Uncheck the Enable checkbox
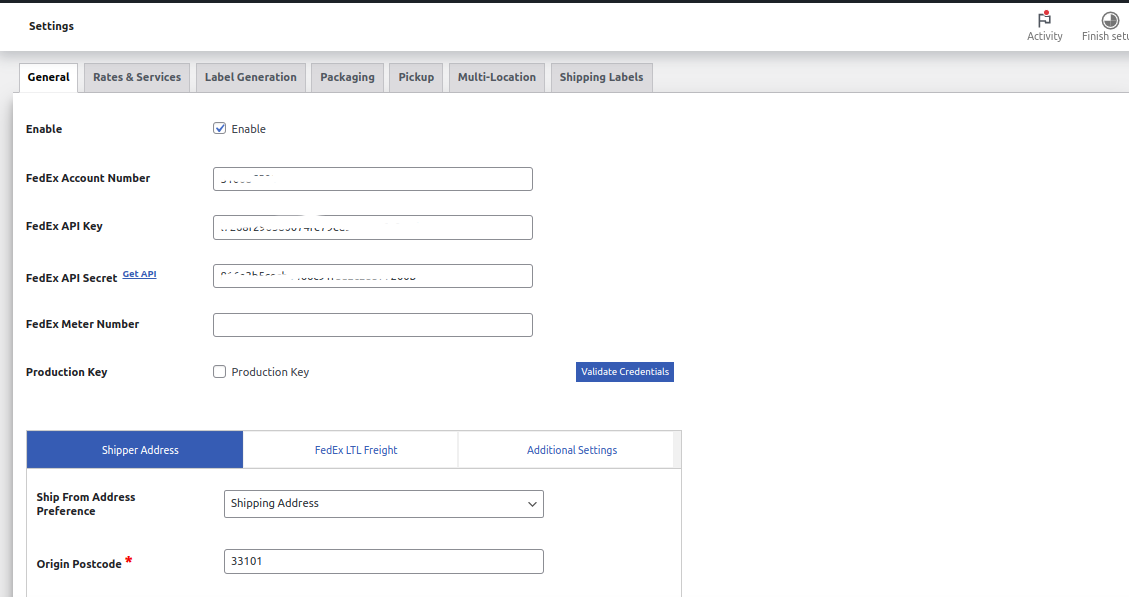This screenshot has width=1129, height=597. point(220,129)
